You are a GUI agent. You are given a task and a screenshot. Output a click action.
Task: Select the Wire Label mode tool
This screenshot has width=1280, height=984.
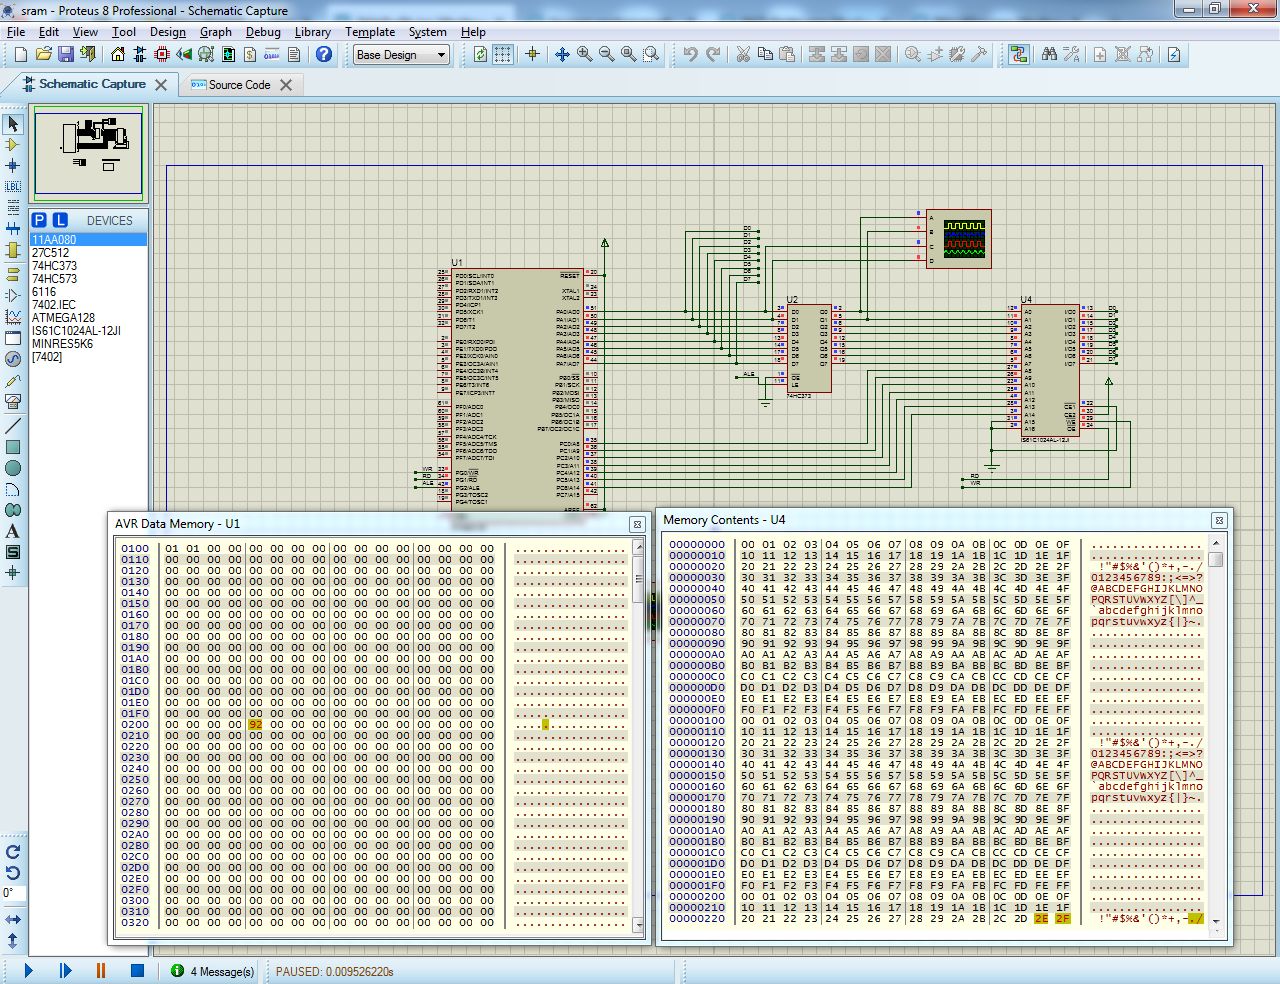point(13,187)
